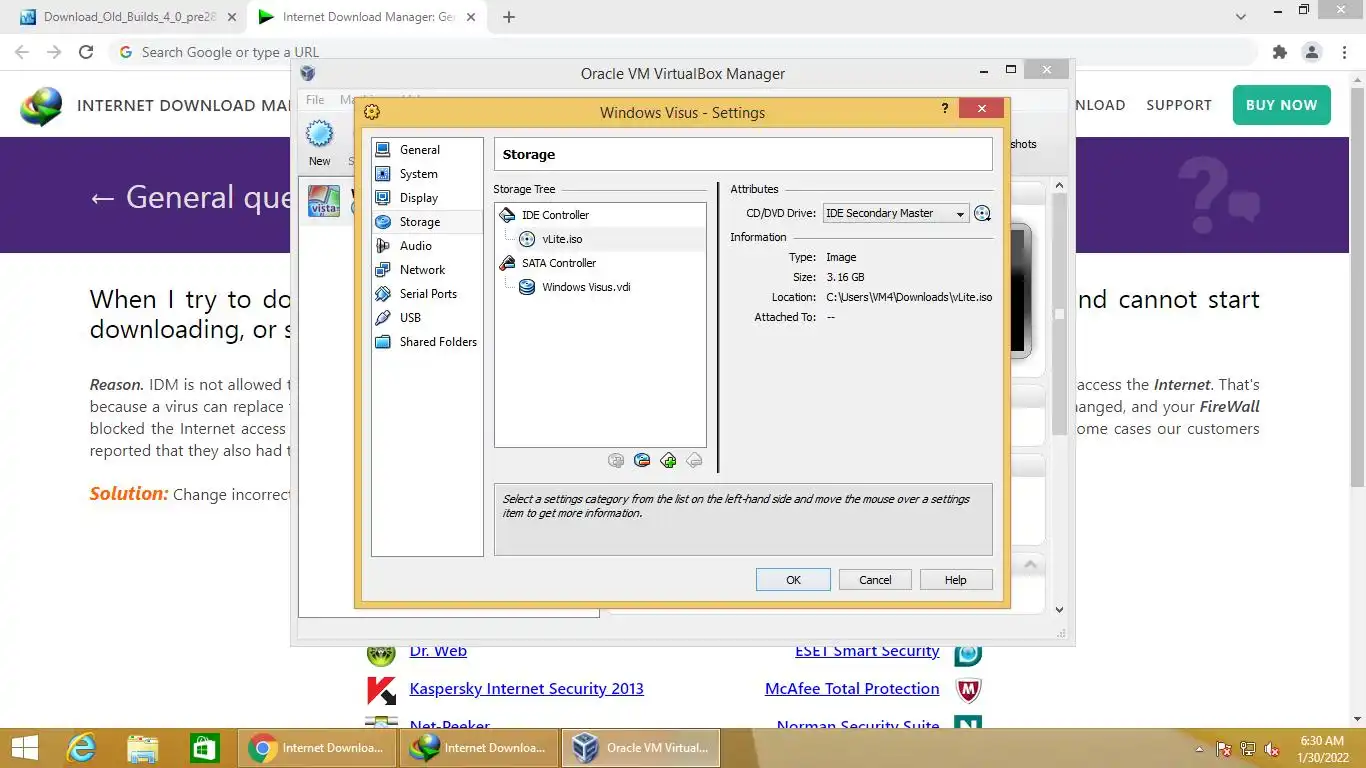Open the Dr. Web link
Image resolution: width=1366 pixels, height=768 pixels.
click(x=438, y=651)
